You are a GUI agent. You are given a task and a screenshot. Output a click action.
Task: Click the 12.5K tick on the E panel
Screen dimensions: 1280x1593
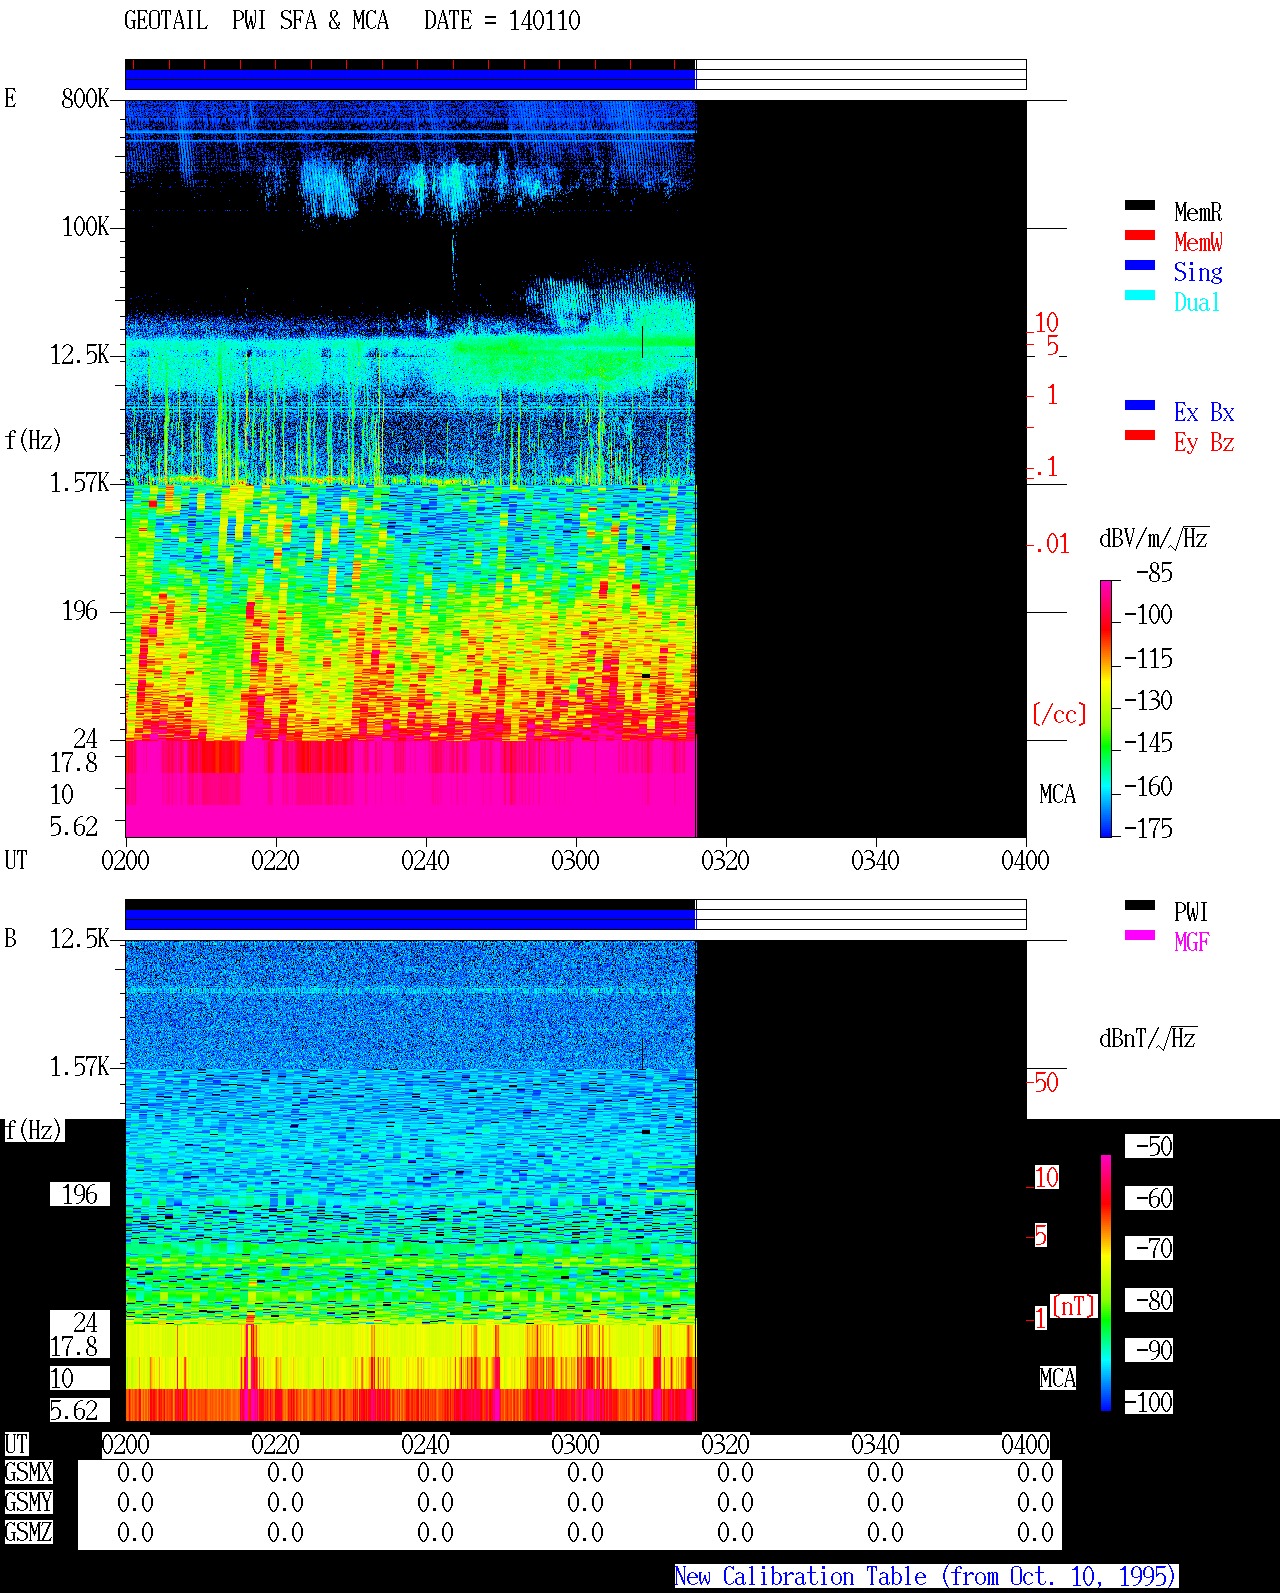[80, 354]
